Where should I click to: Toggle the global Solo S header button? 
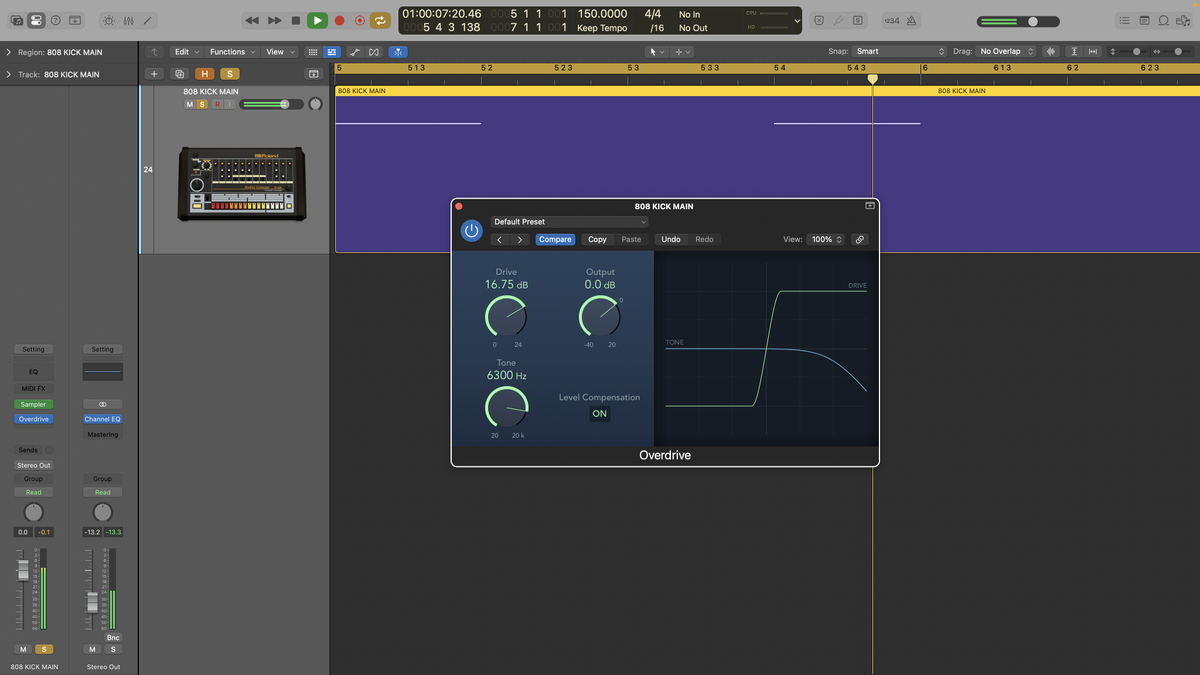pos(229,74)
